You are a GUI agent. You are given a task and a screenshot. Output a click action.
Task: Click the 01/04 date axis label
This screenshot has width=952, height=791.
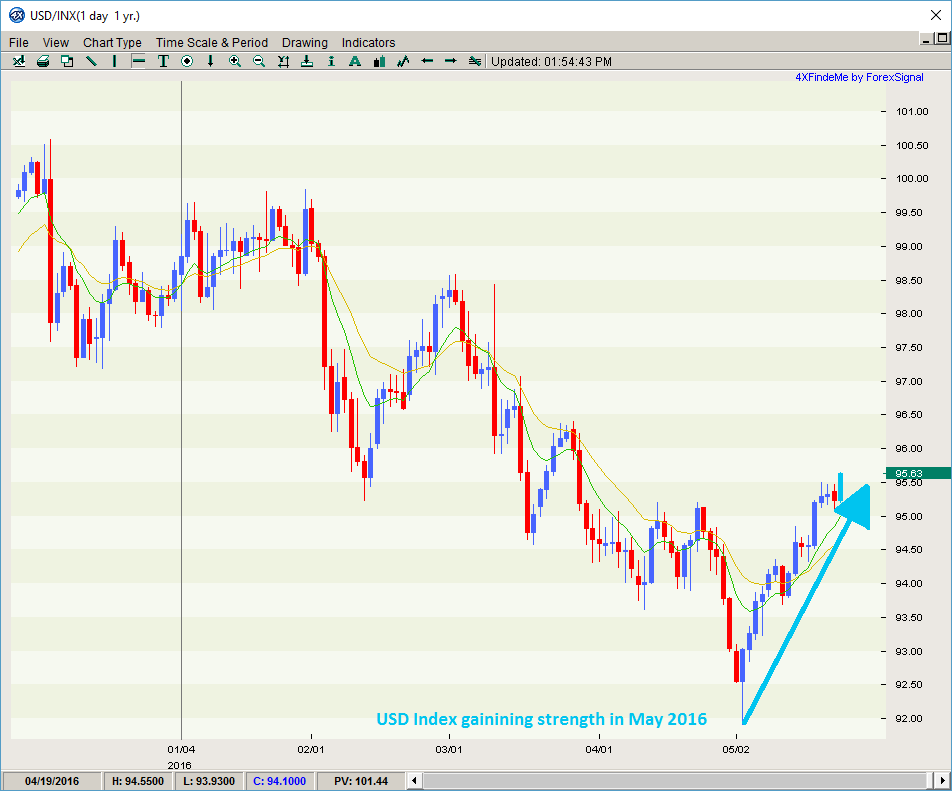(x=181, y=750)
